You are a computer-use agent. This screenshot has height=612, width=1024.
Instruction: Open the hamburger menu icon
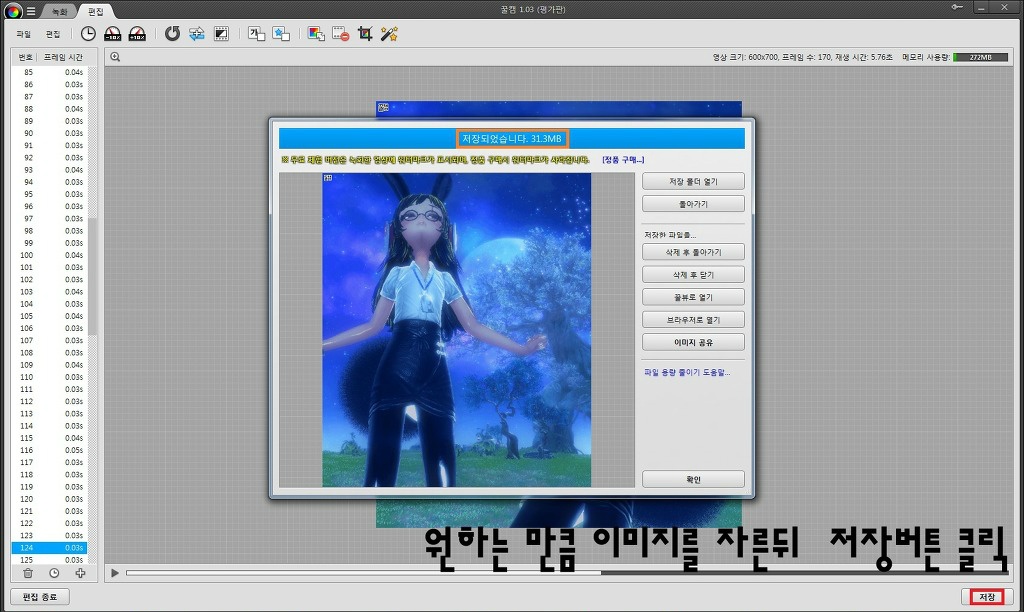coord(31,11)
